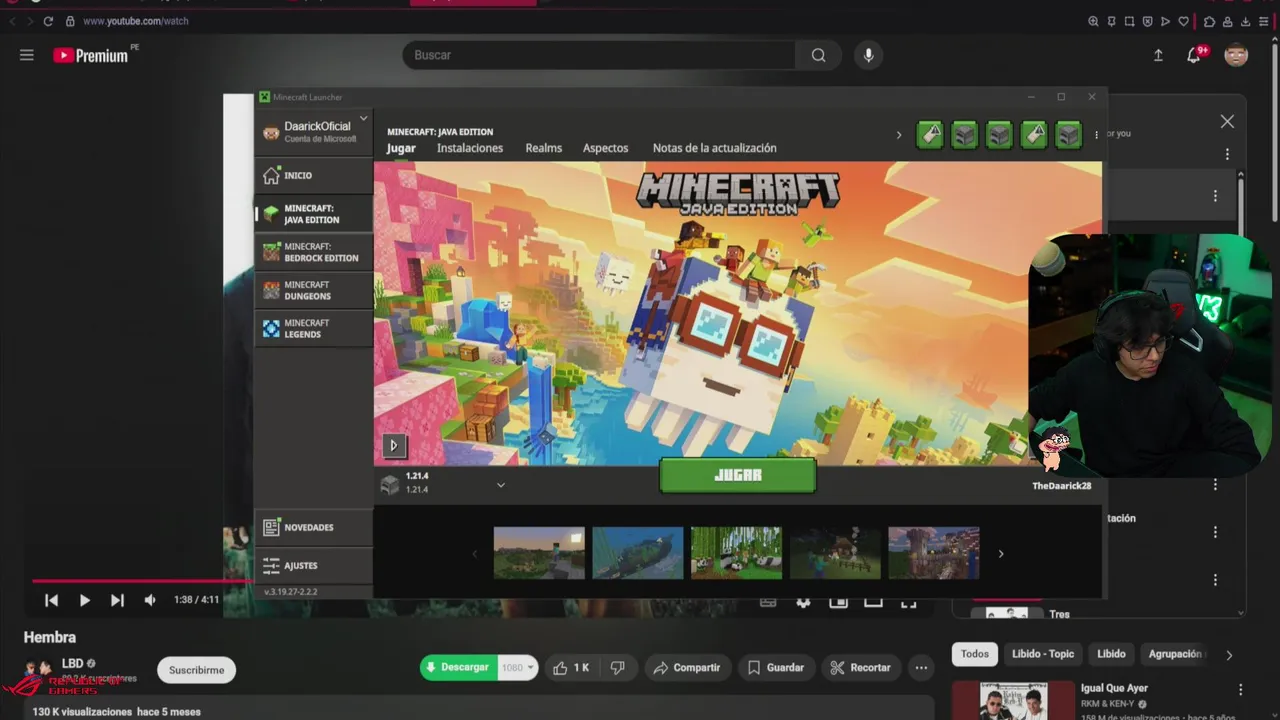Click the YouTube search input field

coord(600,55)
